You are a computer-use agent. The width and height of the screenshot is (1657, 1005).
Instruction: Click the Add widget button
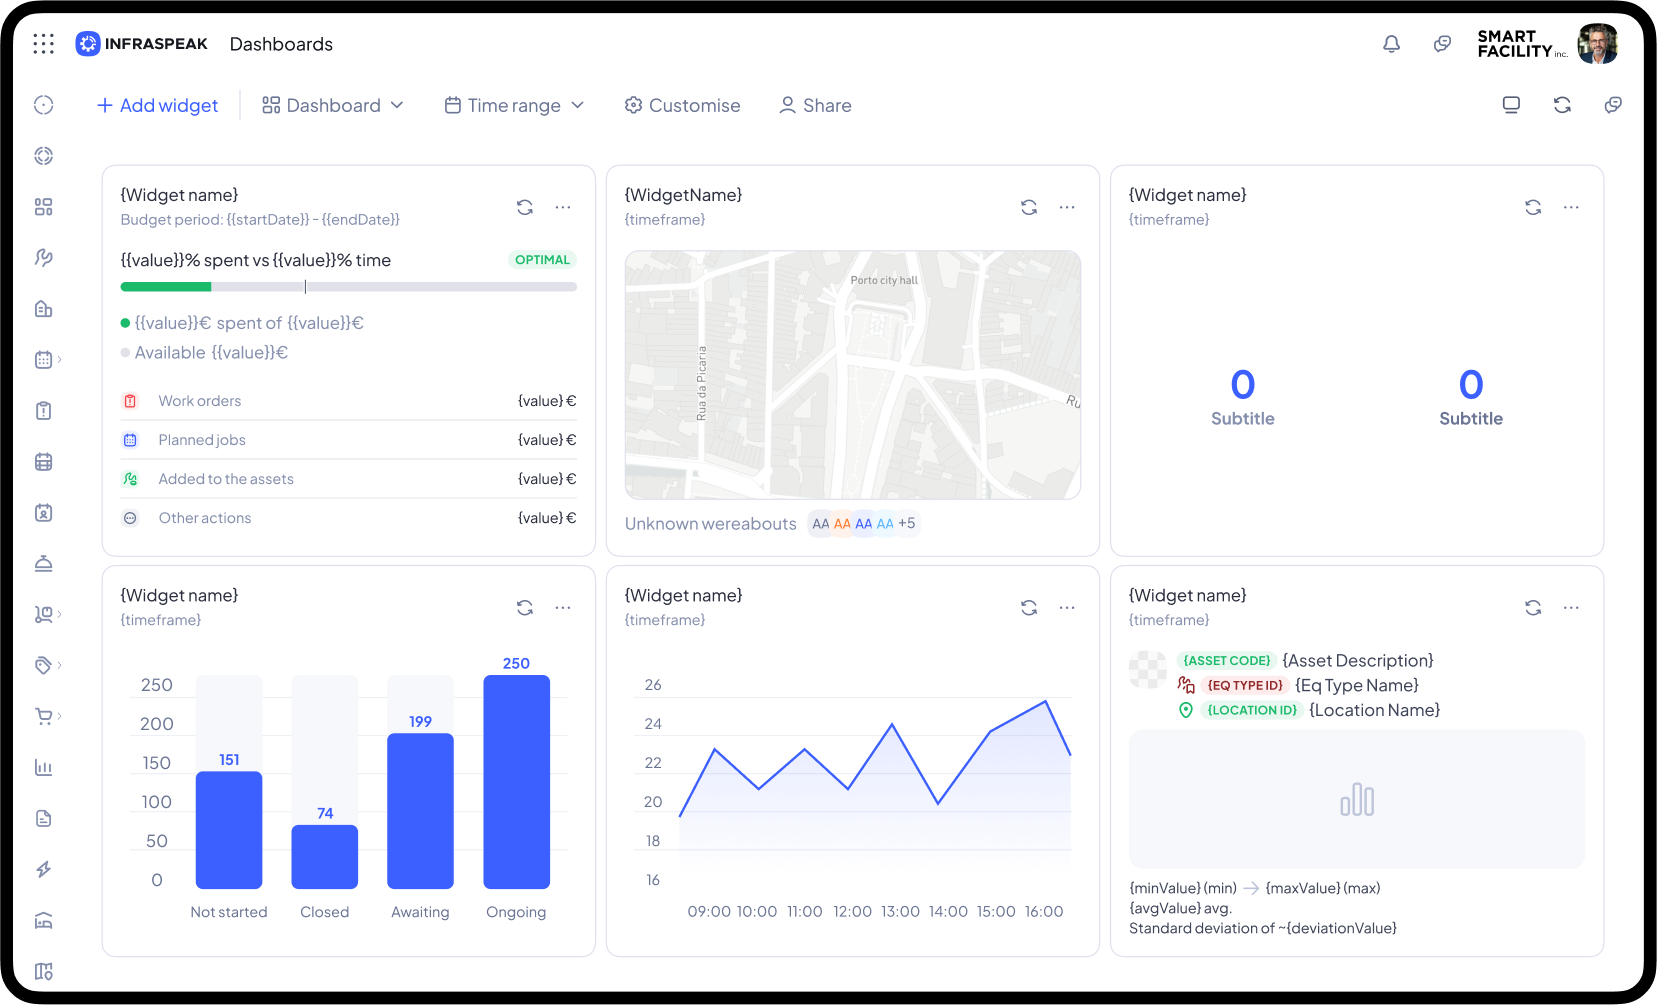pos(158,105)
